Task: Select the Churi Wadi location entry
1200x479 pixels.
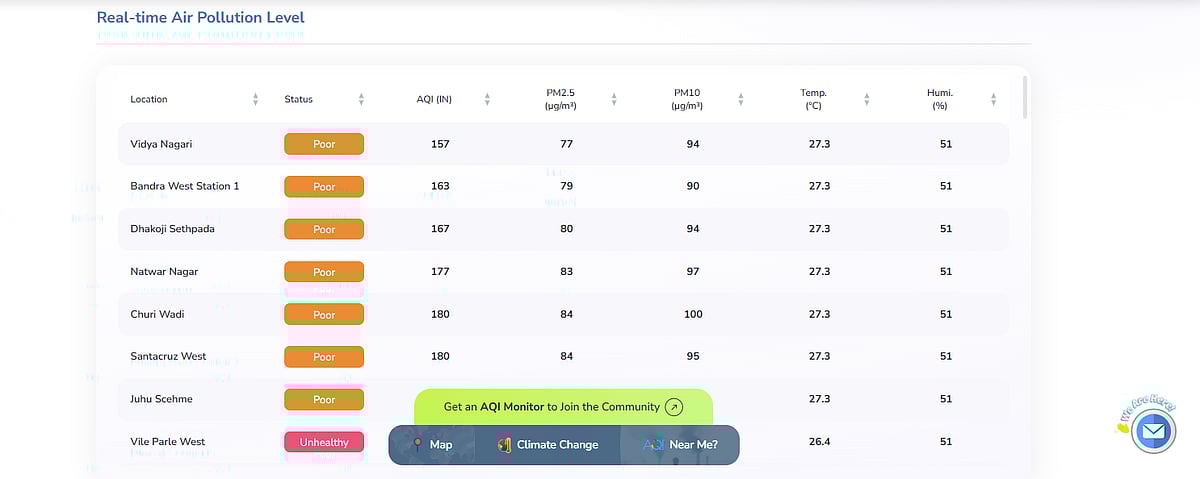Action: coord(157,314)
